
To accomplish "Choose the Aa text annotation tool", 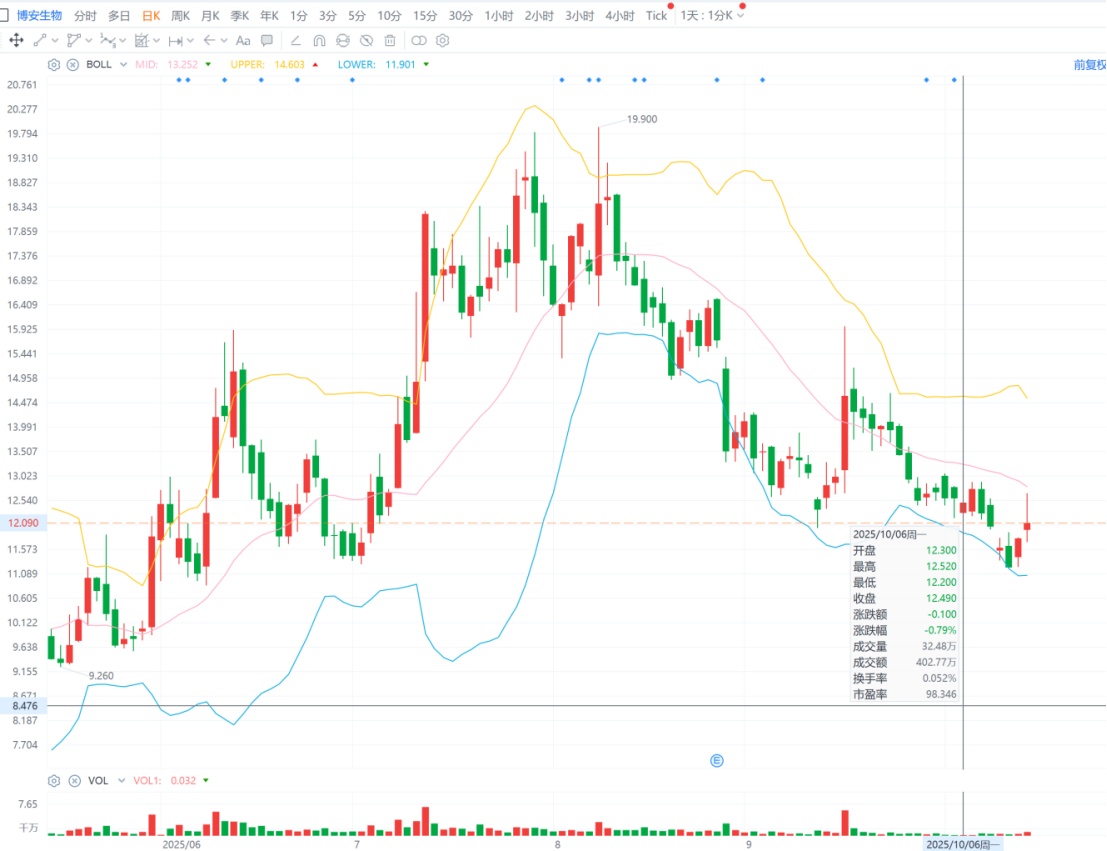I will click(x=243, y=40).
